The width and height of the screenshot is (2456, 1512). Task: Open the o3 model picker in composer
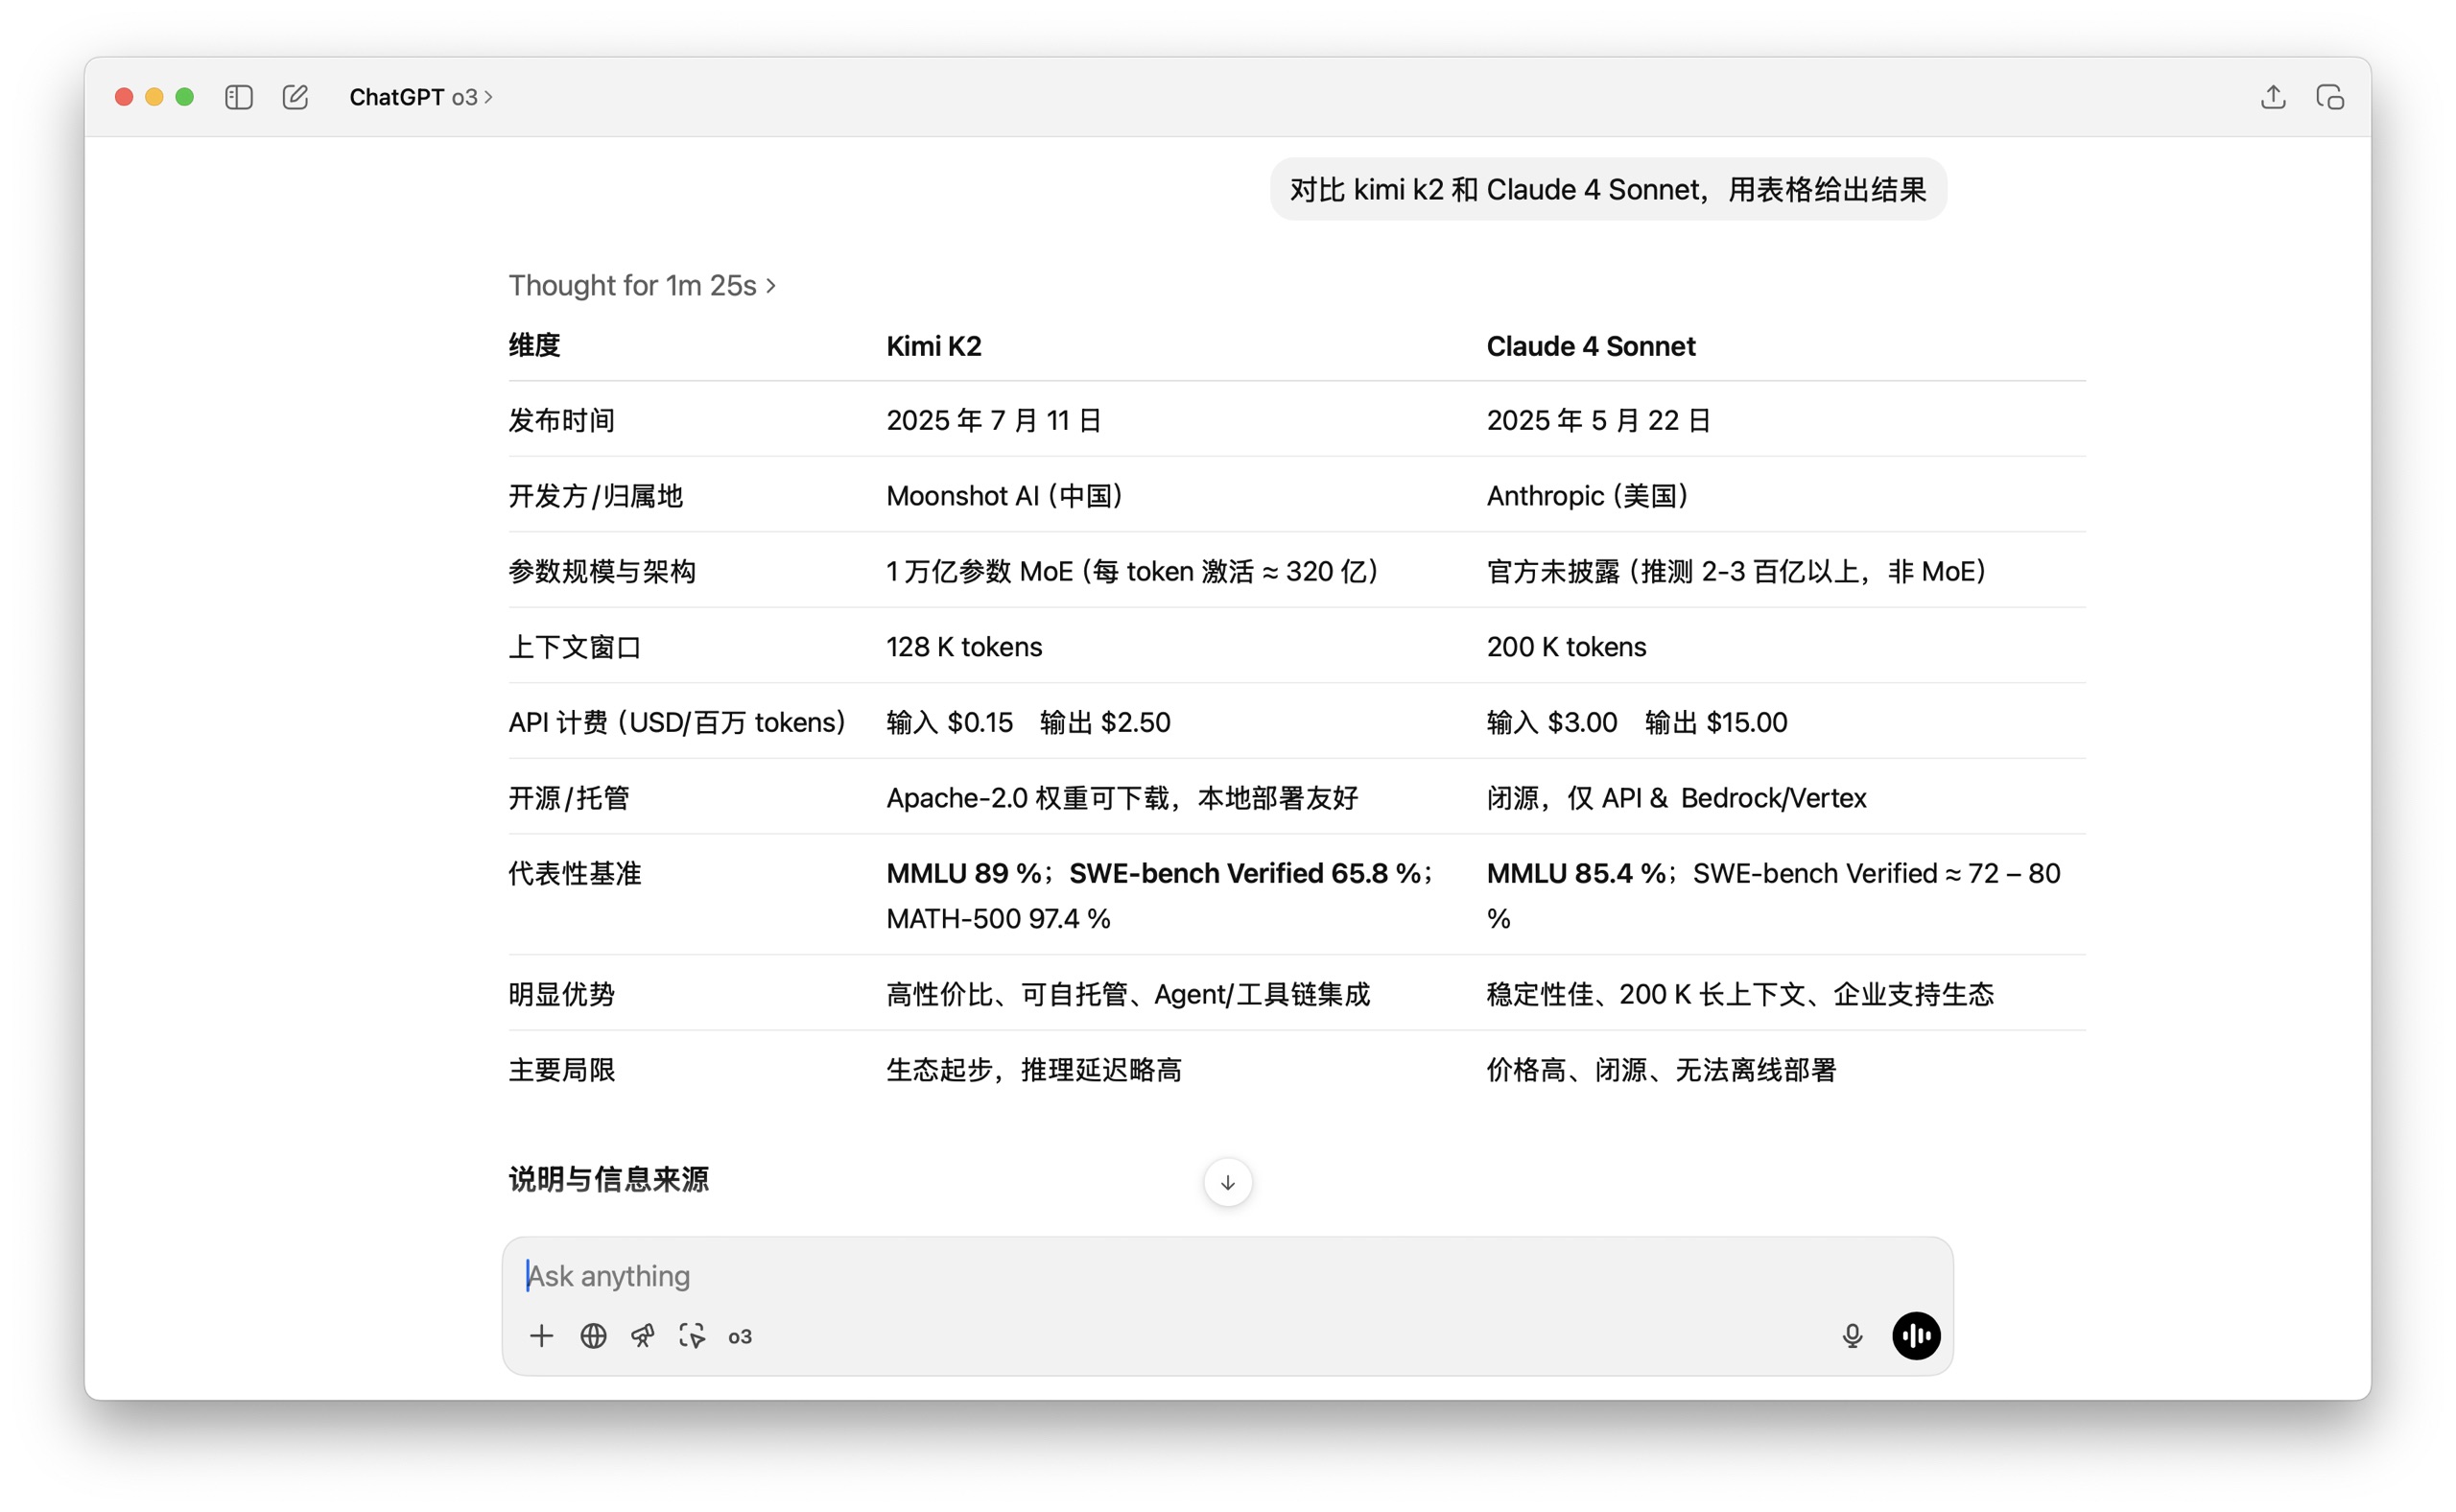[740, 1337]
